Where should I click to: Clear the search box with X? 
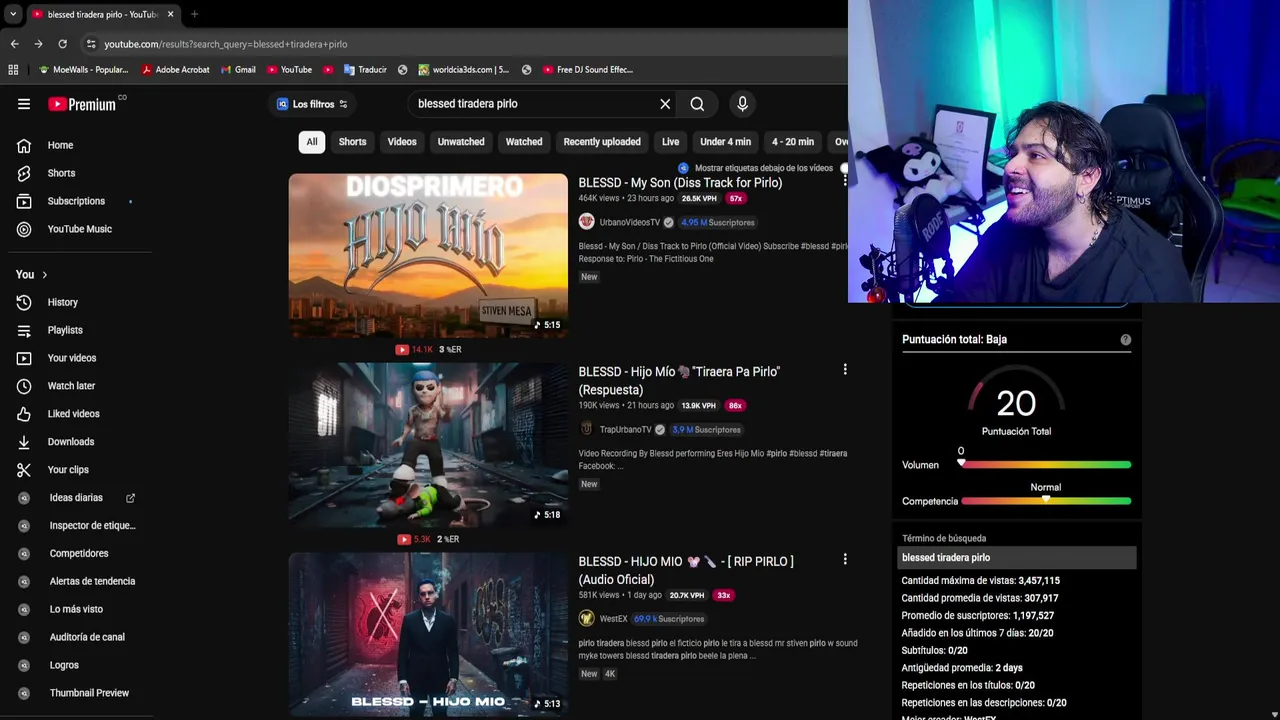coord(665,104)
